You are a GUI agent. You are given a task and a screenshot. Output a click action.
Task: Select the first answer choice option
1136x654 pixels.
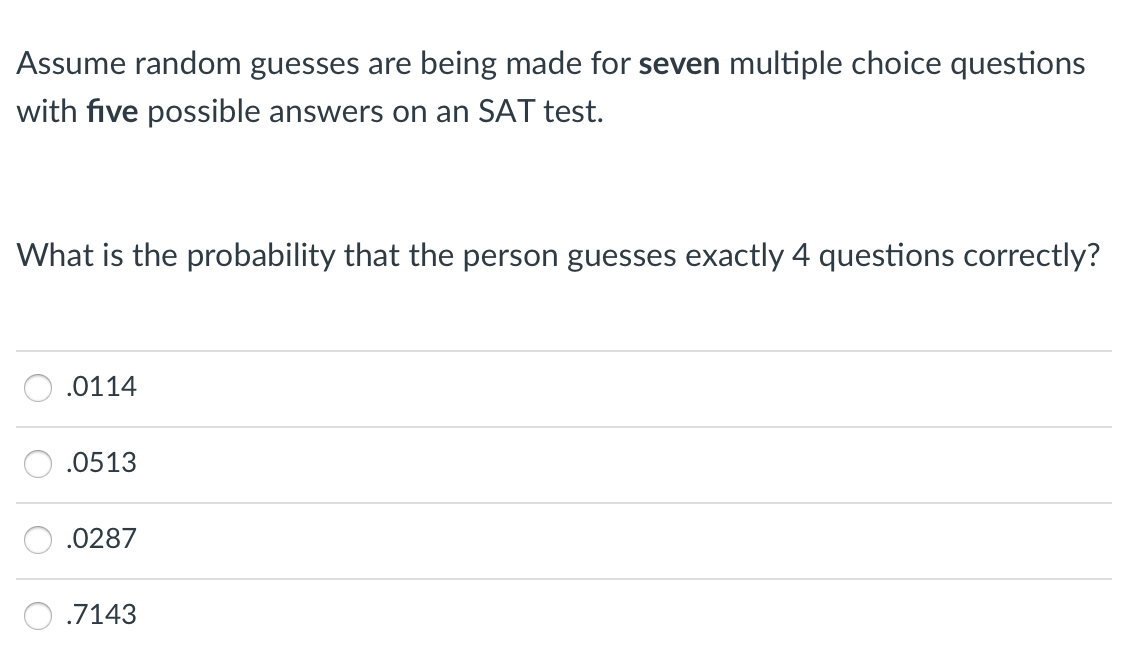37,388
